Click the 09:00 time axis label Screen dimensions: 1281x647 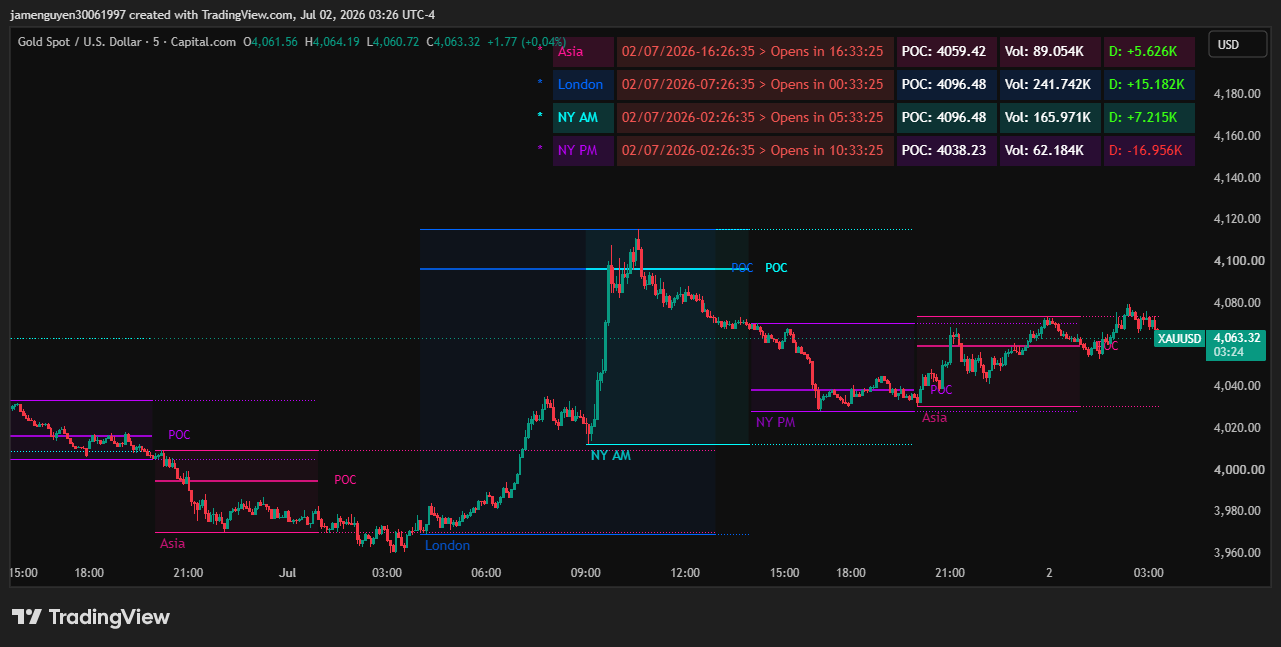585,573
